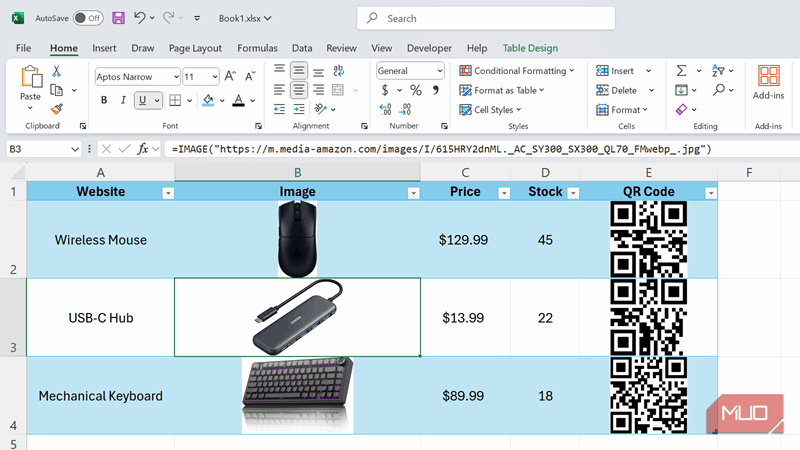Click the Save floppy disk icon
Viewport: 800px width, 450px height.
[x=118, y=18]
